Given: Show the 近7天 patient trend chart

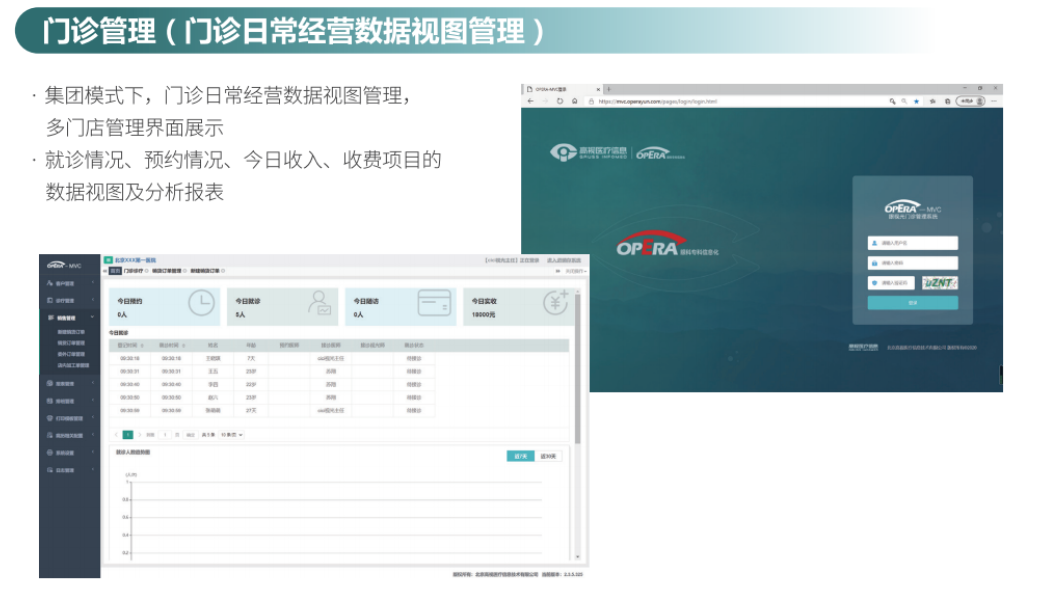Looking at the screenshot, I should coord(521,456).
